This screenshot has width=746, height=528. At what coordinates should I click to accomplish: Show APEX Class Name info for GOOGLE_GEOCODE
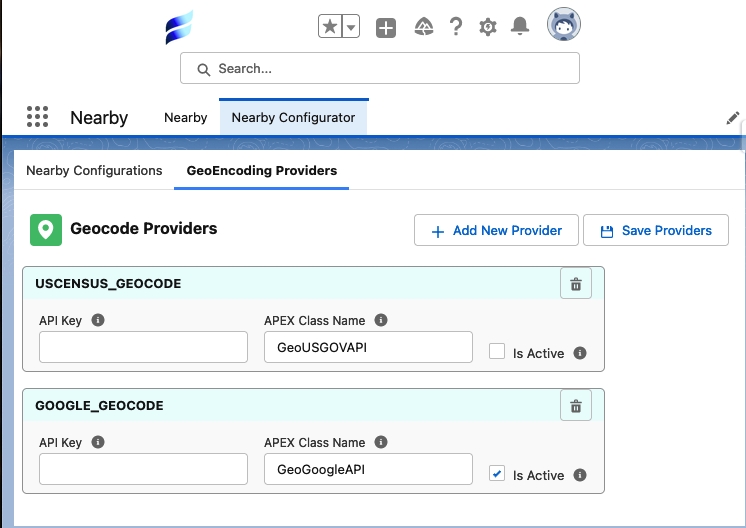381,442
